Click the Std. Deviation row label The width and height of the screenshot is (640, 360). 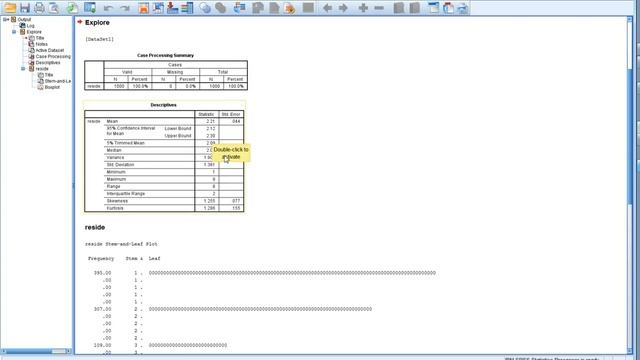click(120, 164)
